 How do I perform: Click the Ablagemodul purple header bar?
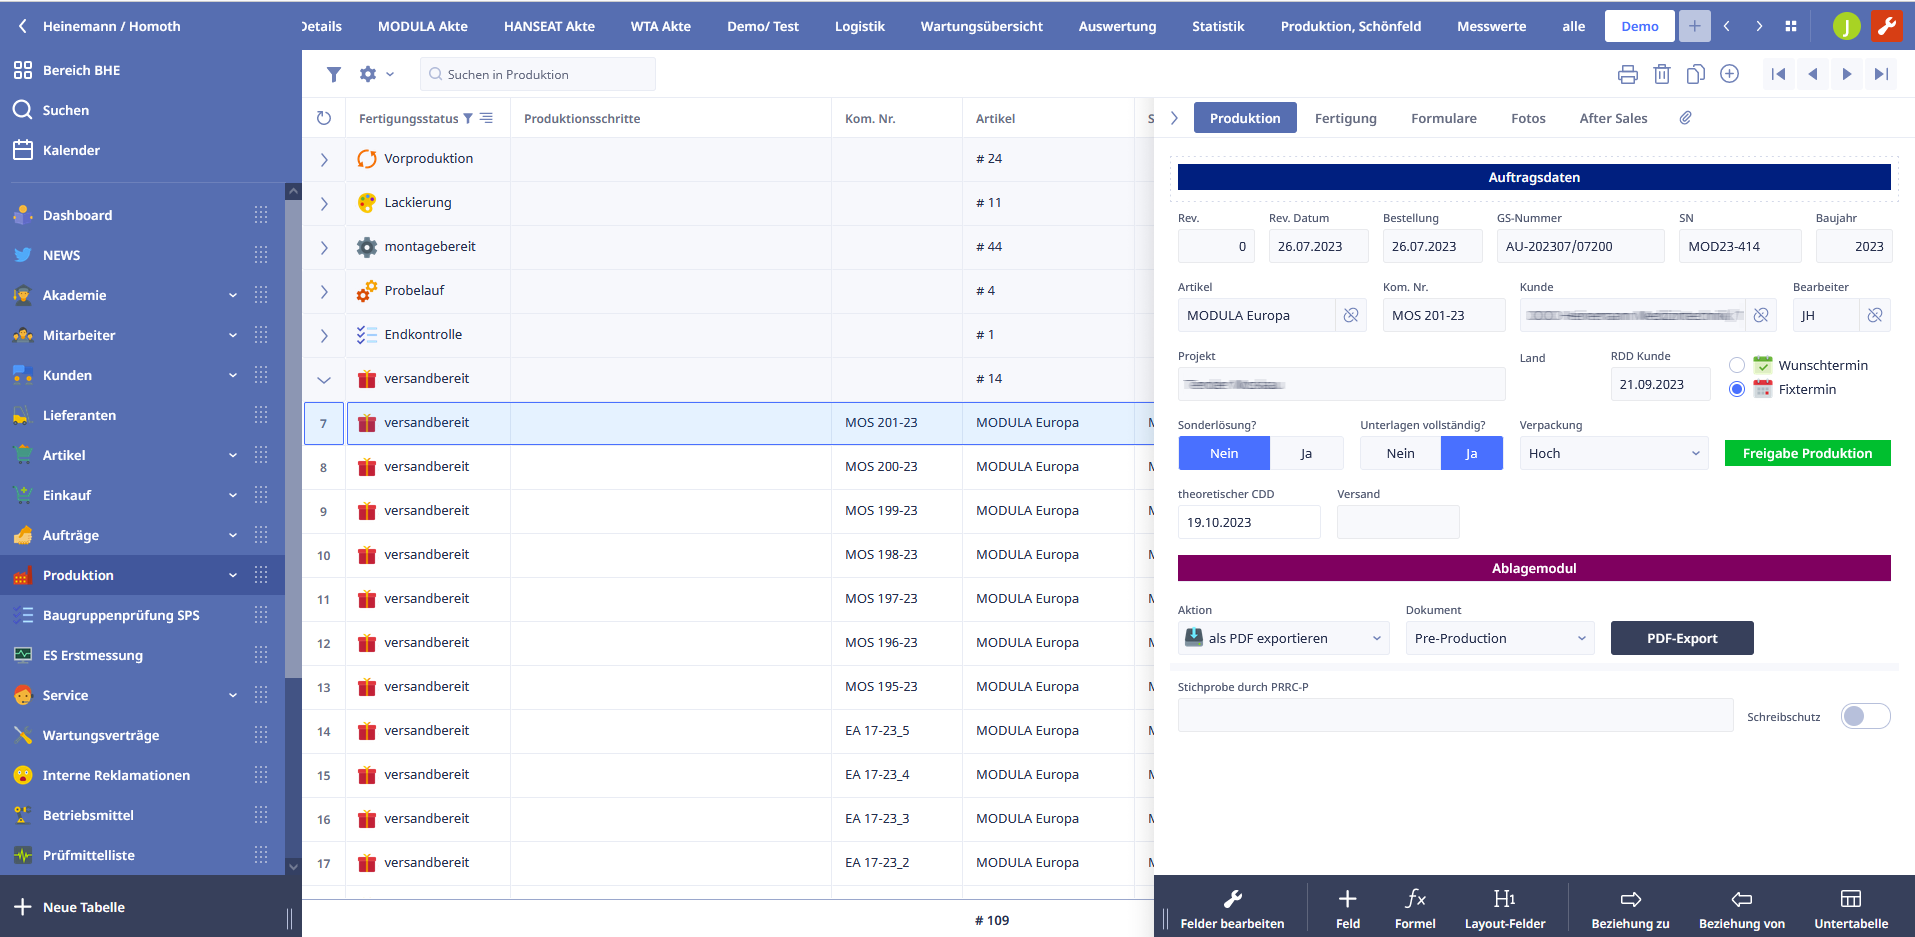1534,568
